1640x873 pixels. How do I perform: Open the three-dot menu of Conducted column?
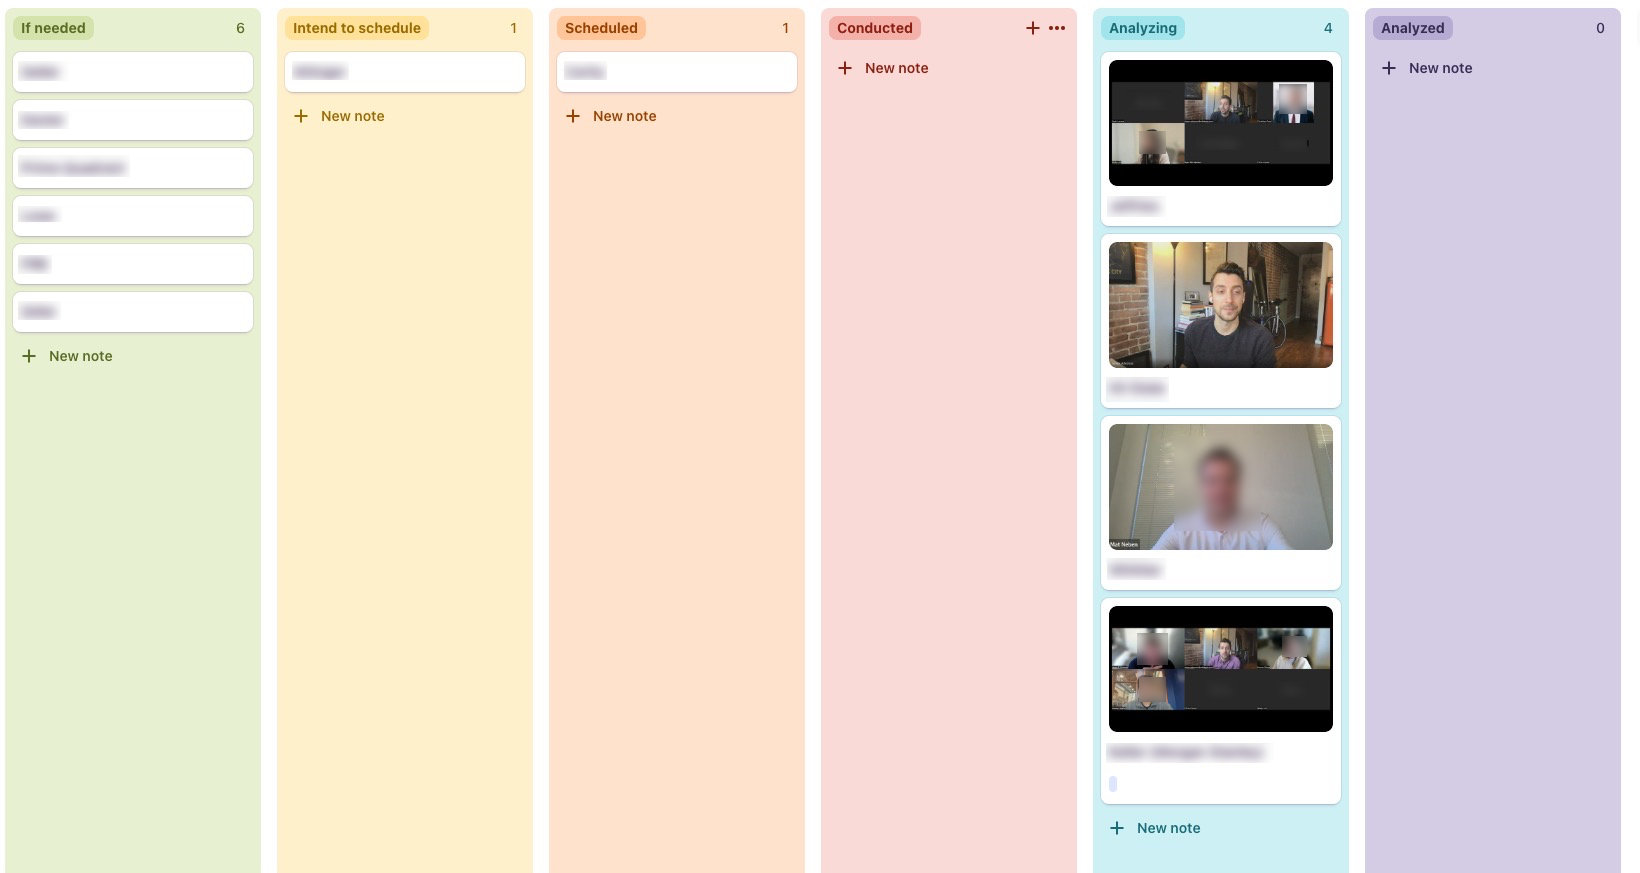coord(1057,28)
